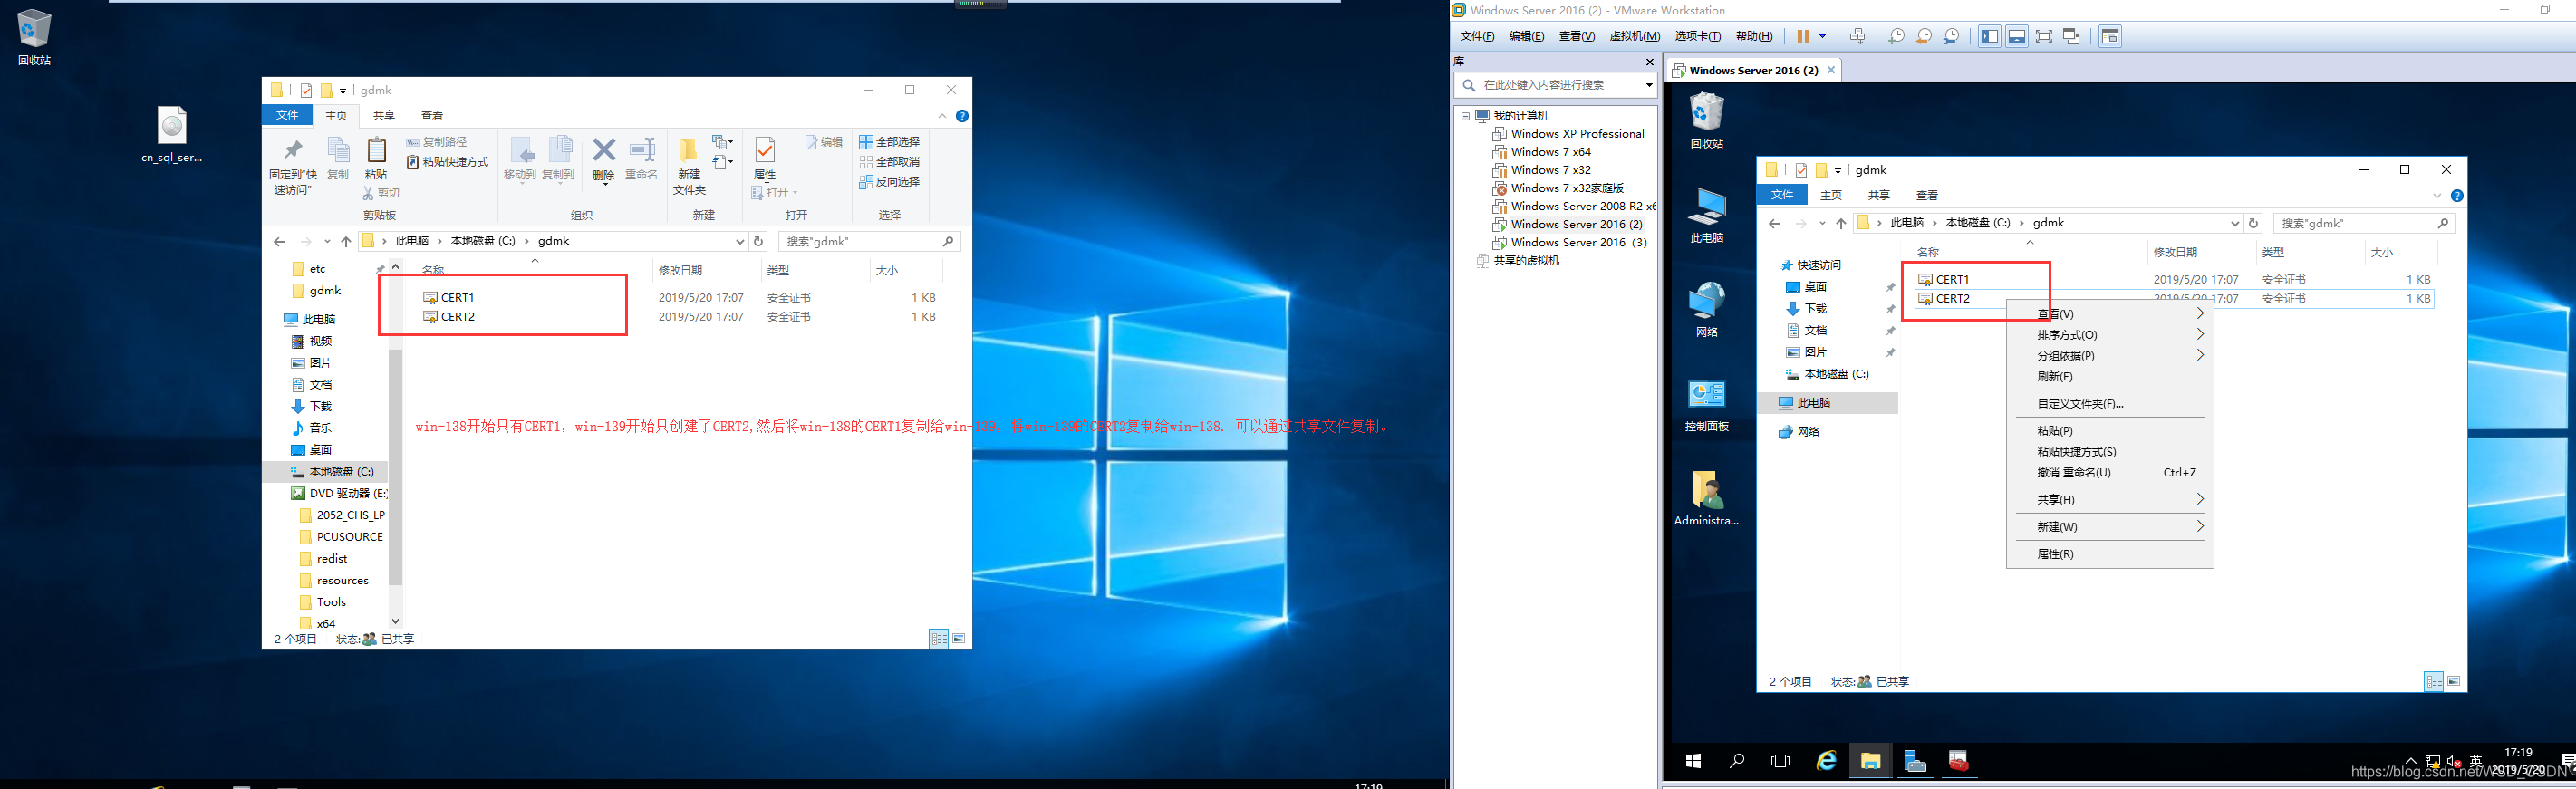
Task: Click Up arrow in left Explorer navigation
Action: coord(346,241)
